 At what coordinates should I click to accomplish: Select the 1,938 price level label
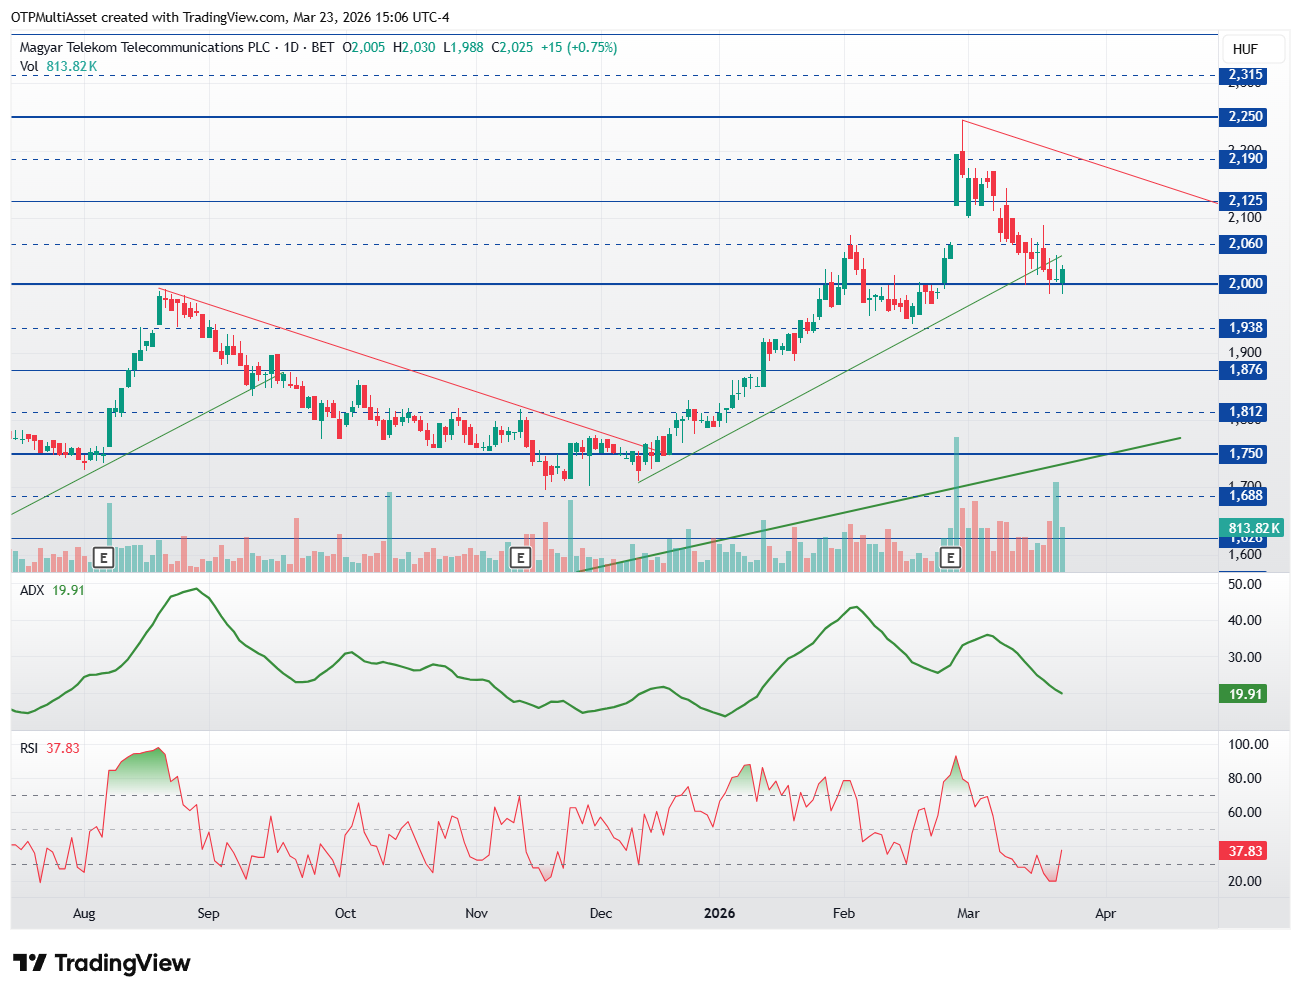1245,328
